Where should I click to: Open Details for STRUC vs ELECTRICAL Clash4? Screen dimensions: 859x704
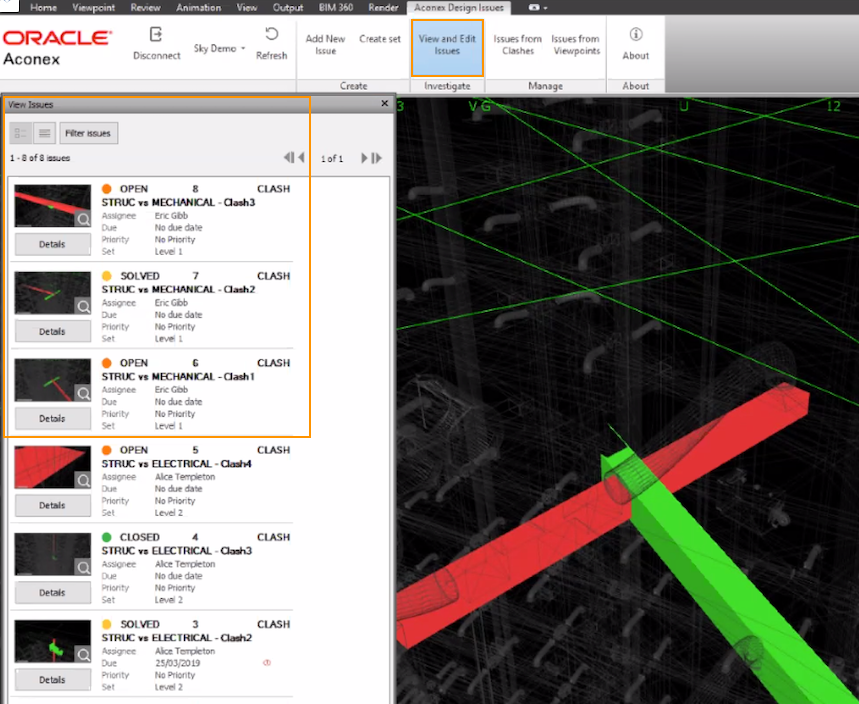click(x=53, y=506)
